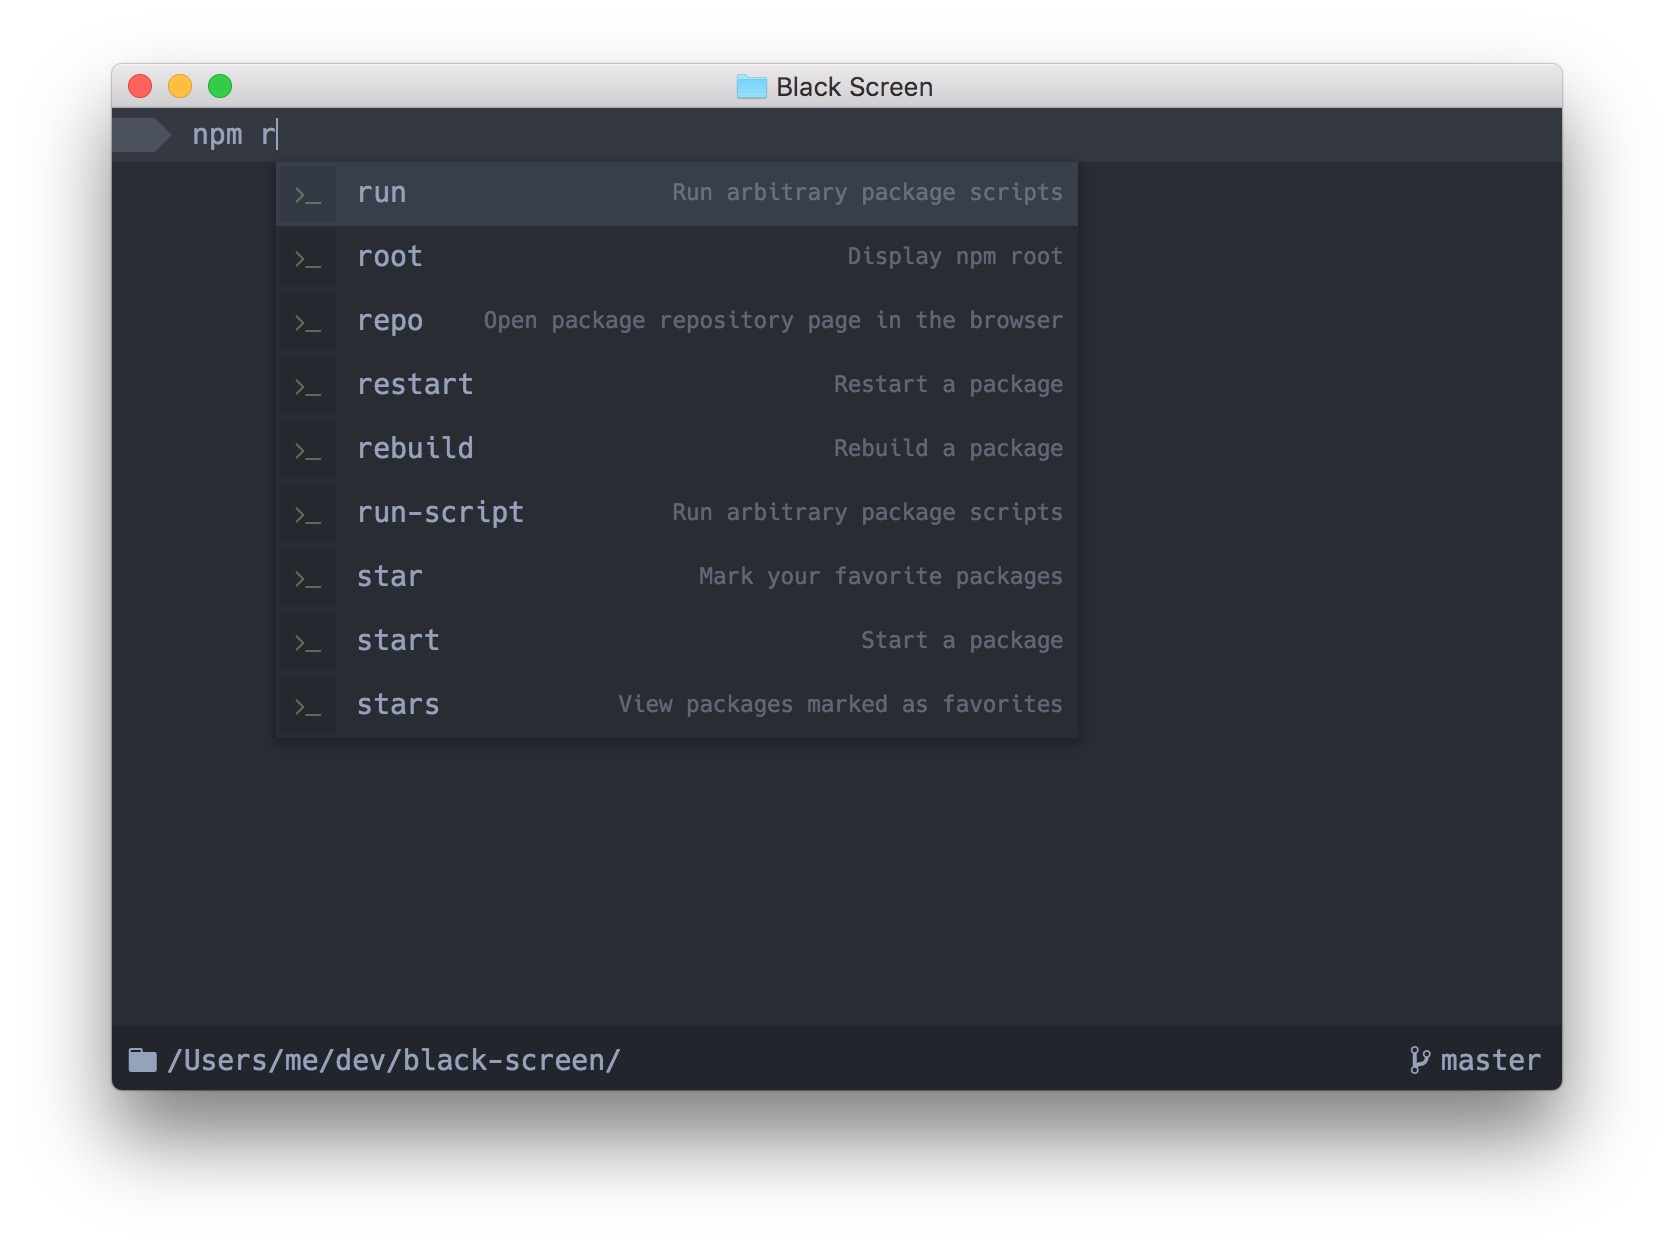Click the terminal icon beside run-script
This screenshot has height=1250, width=1674.
click(307, 515)
